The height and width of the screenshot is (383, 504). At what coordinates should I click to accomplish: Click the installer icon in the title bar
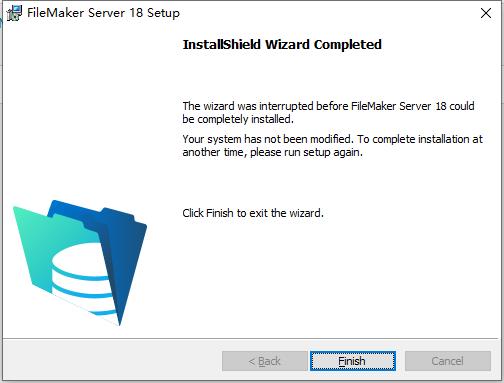(x=14, y=13)
